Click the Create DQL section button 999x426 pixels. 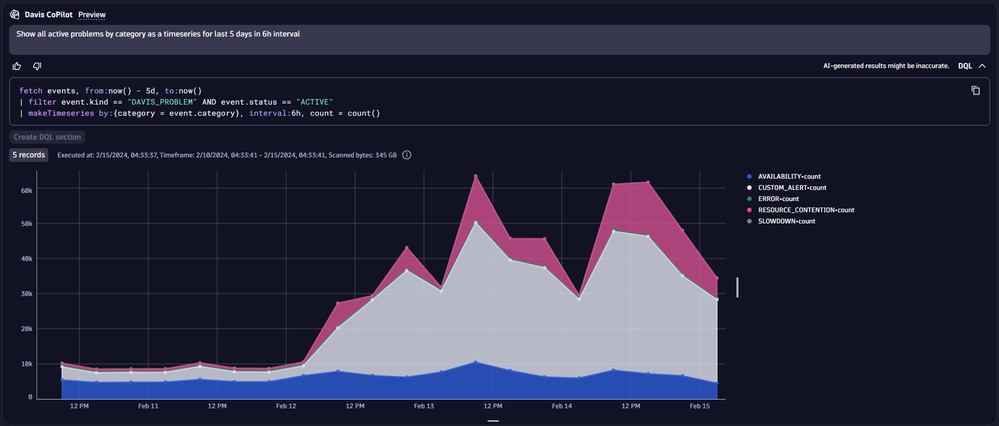tap(48, 137)
